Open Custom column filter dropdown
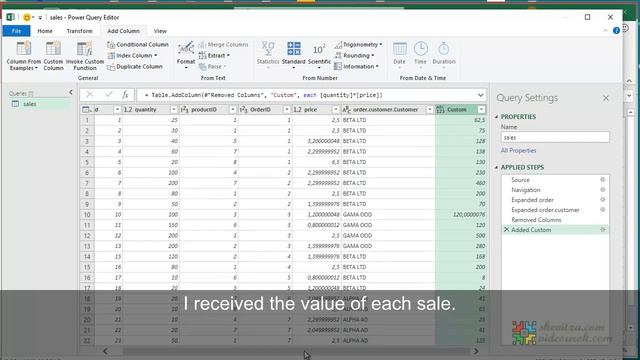 coord(482,109)
